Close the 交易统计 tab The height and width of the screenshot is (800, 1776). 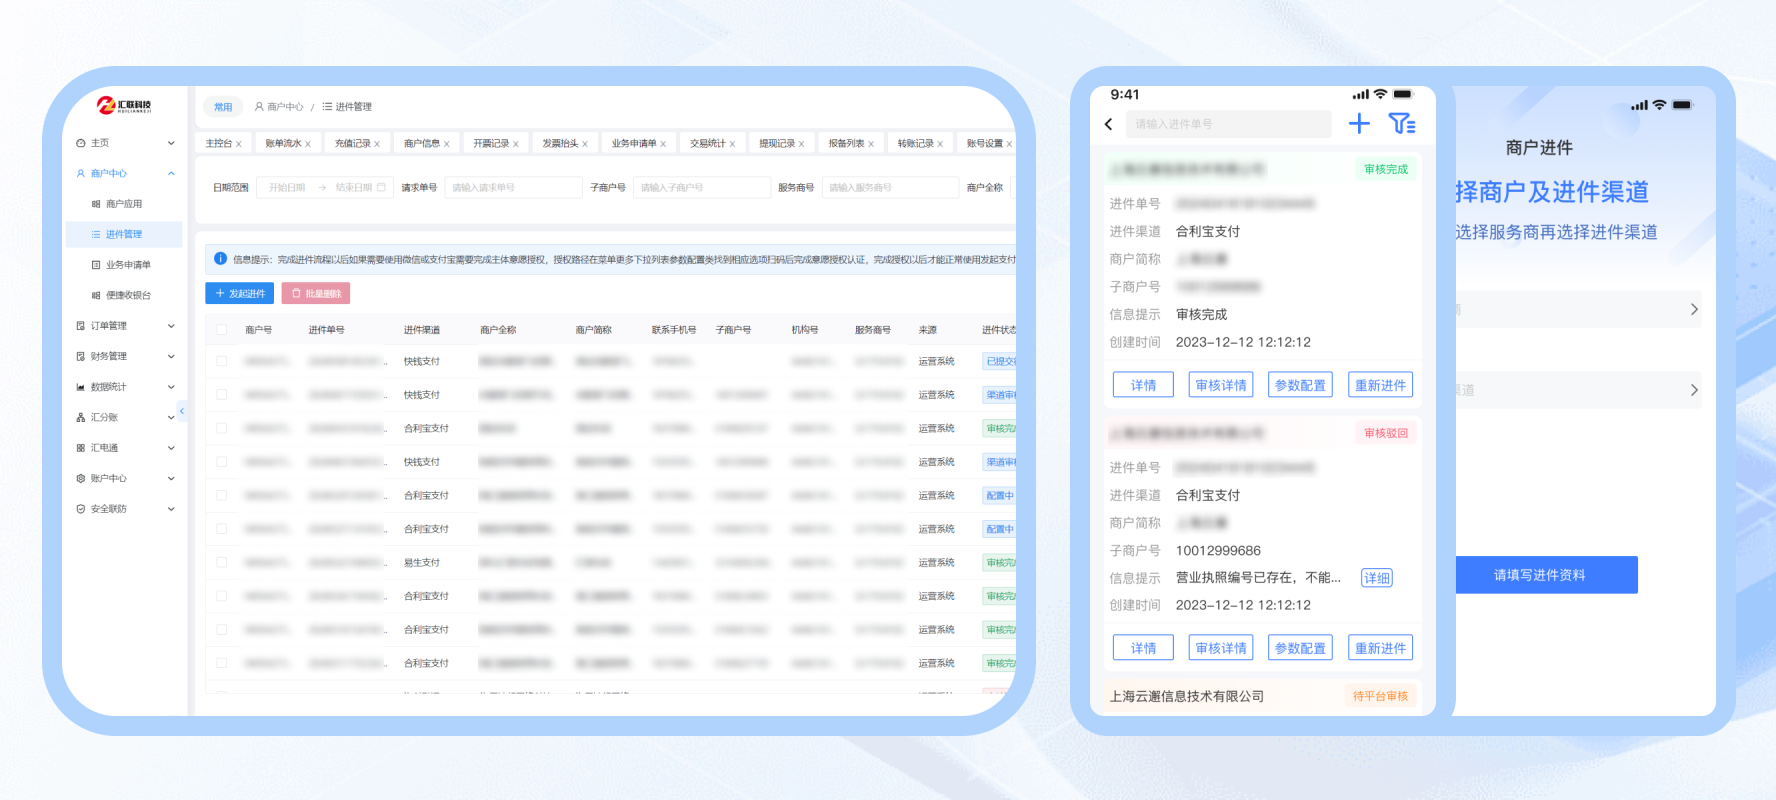tap(732, 144)
